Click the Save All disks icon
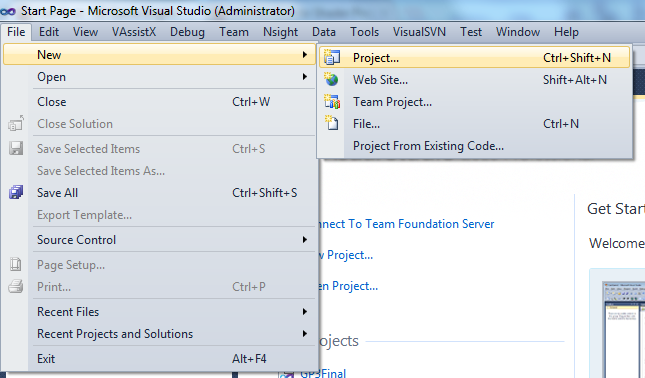This screenshot has height=378, width=645. [16, 192]
